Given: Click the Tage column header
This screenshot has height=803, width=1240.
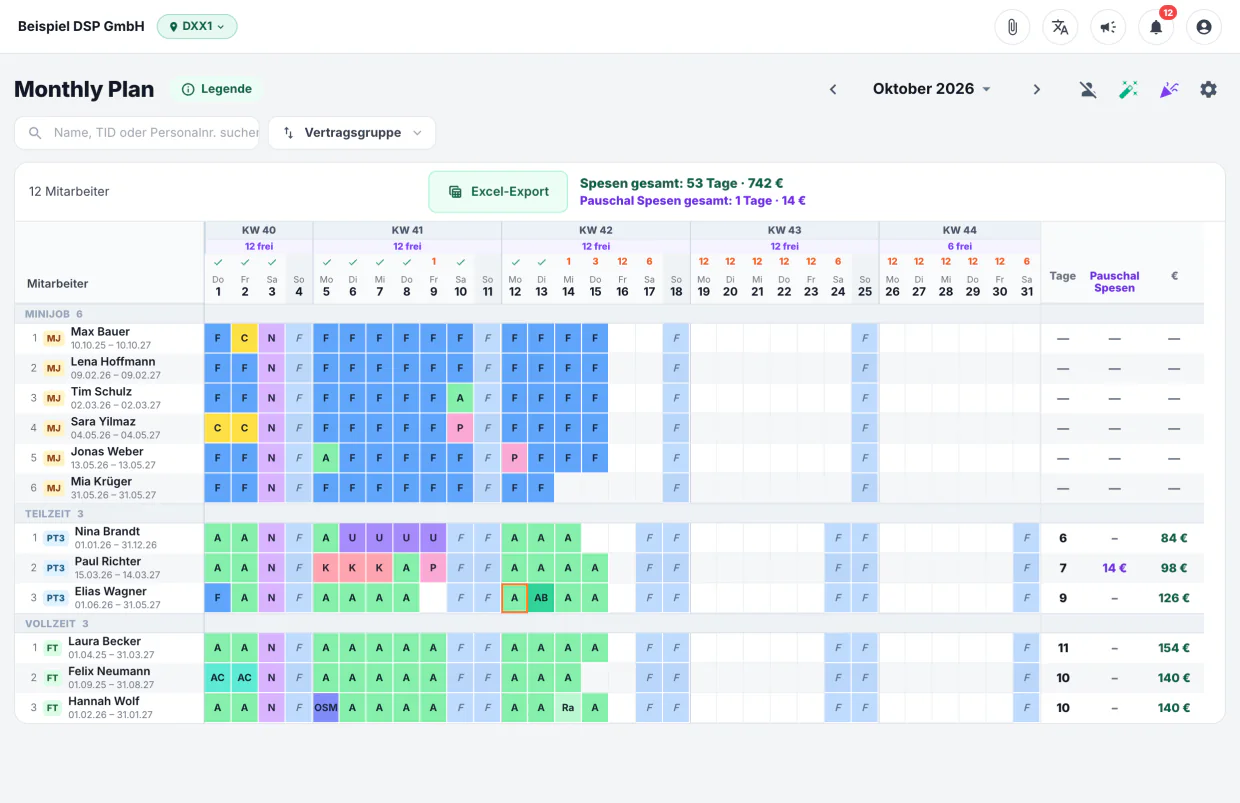Looking at the screenshot, I should point(1063,276).
